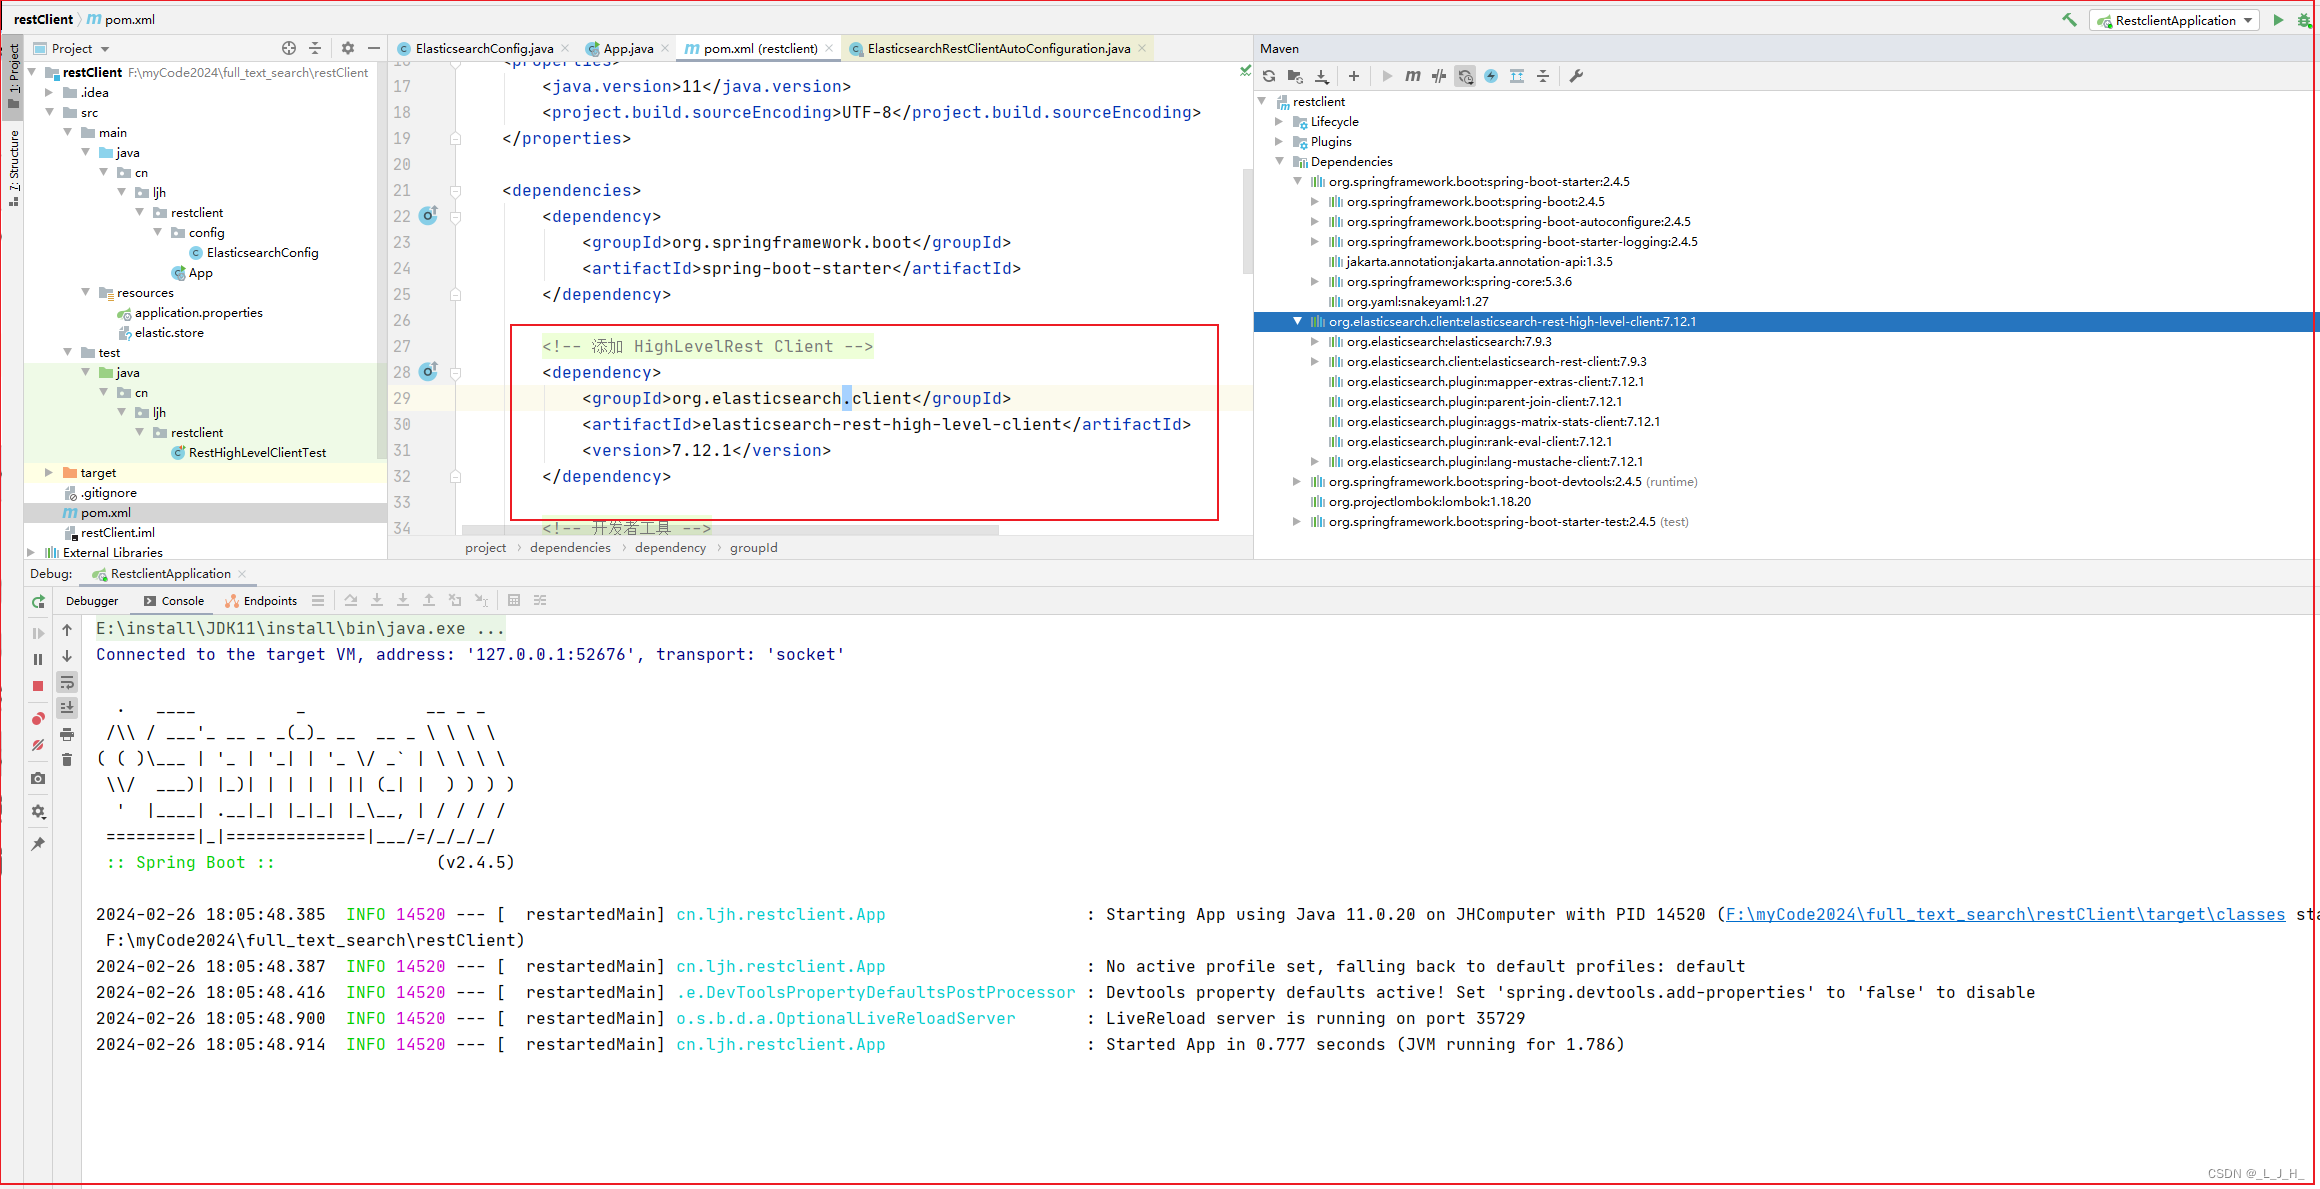2320x1189 pixels.
Task: Get thread dump camera icon
Action: point(38,778)
